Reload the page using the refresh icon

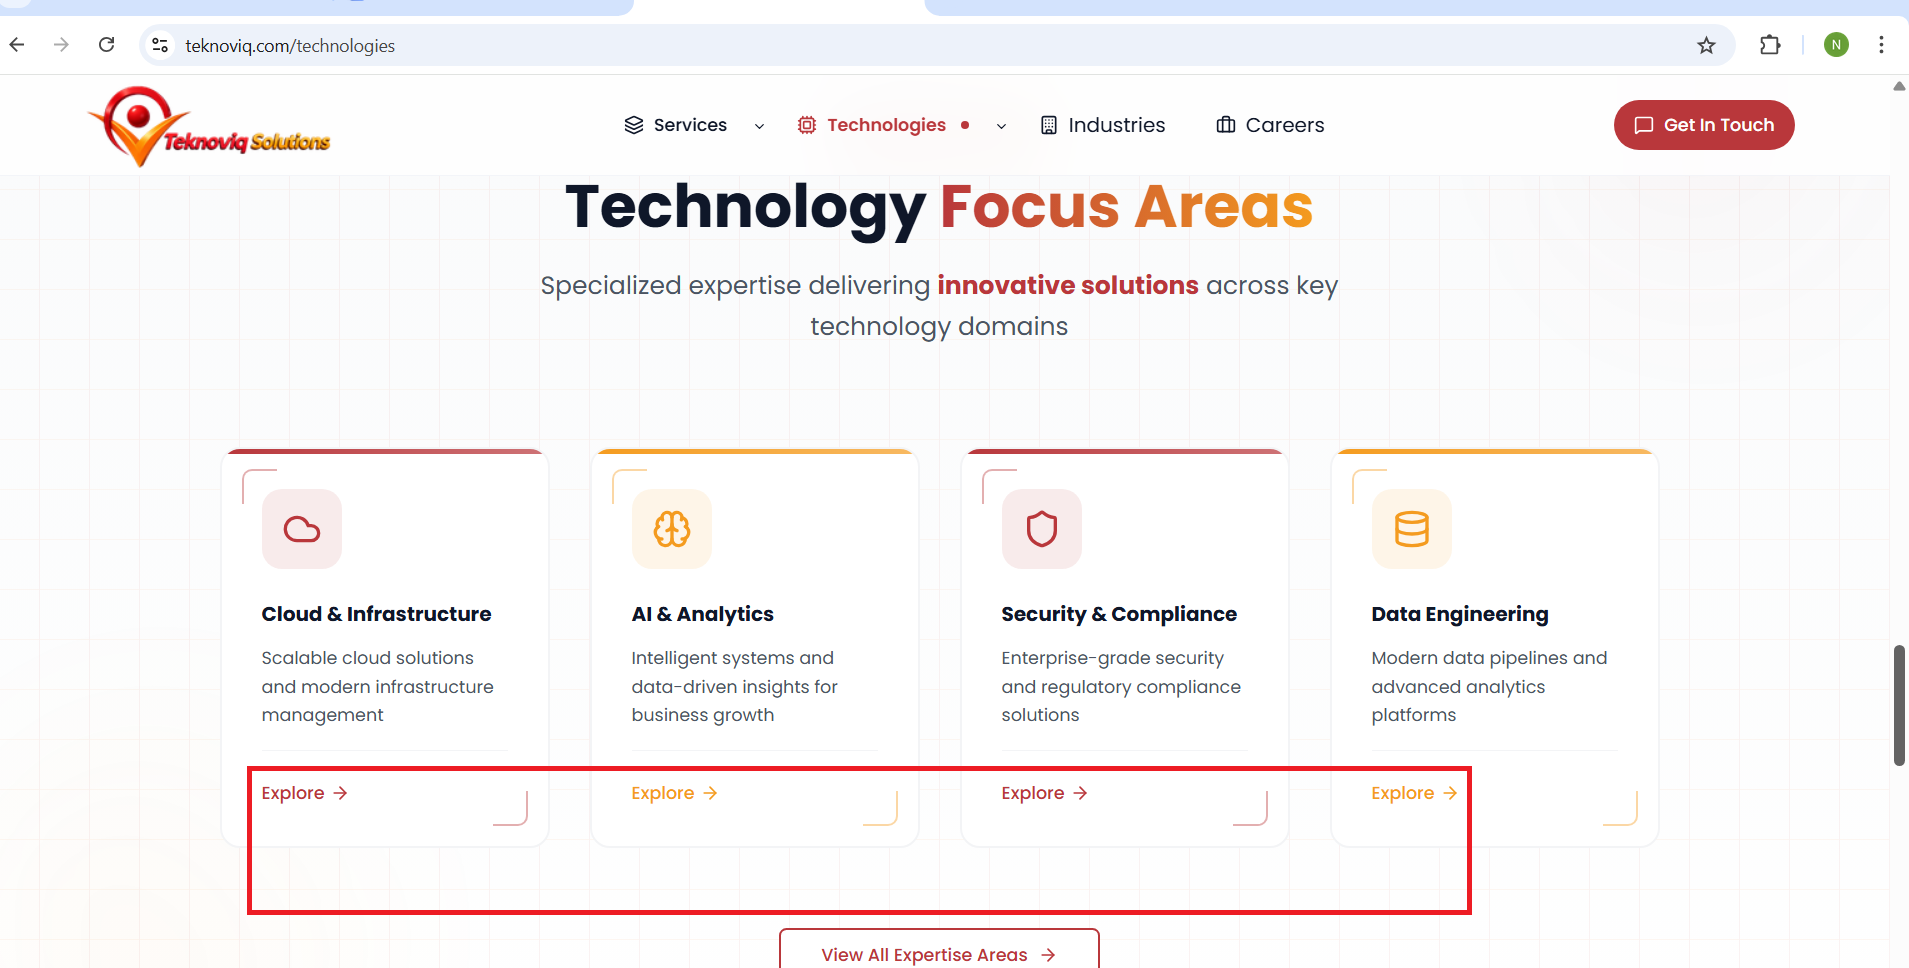[107, 45]
